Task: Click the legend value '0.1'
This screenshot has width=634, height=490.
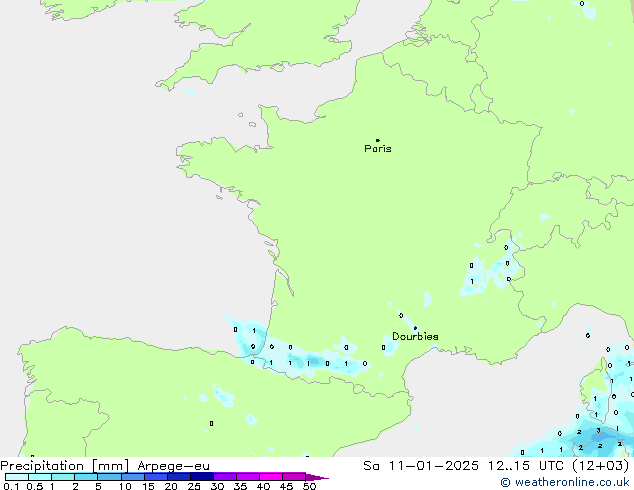Action: click(11, 486)
